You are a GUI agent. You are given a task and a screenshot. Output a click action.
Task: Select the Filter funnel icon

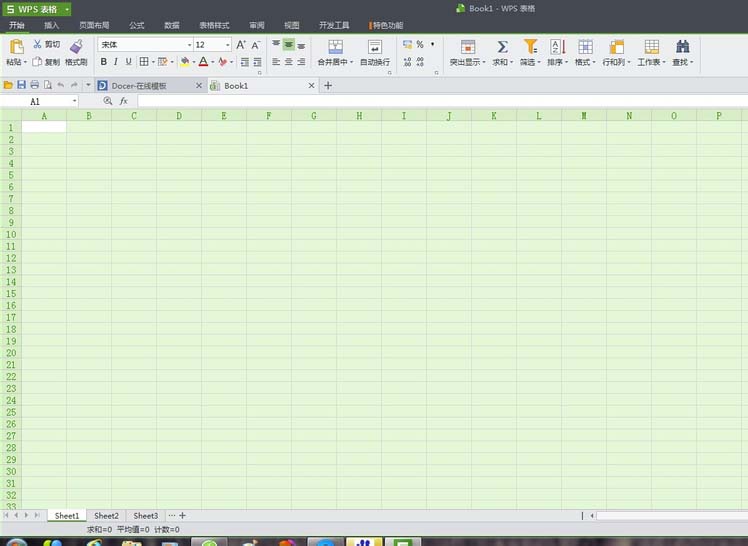coord(530,47)
